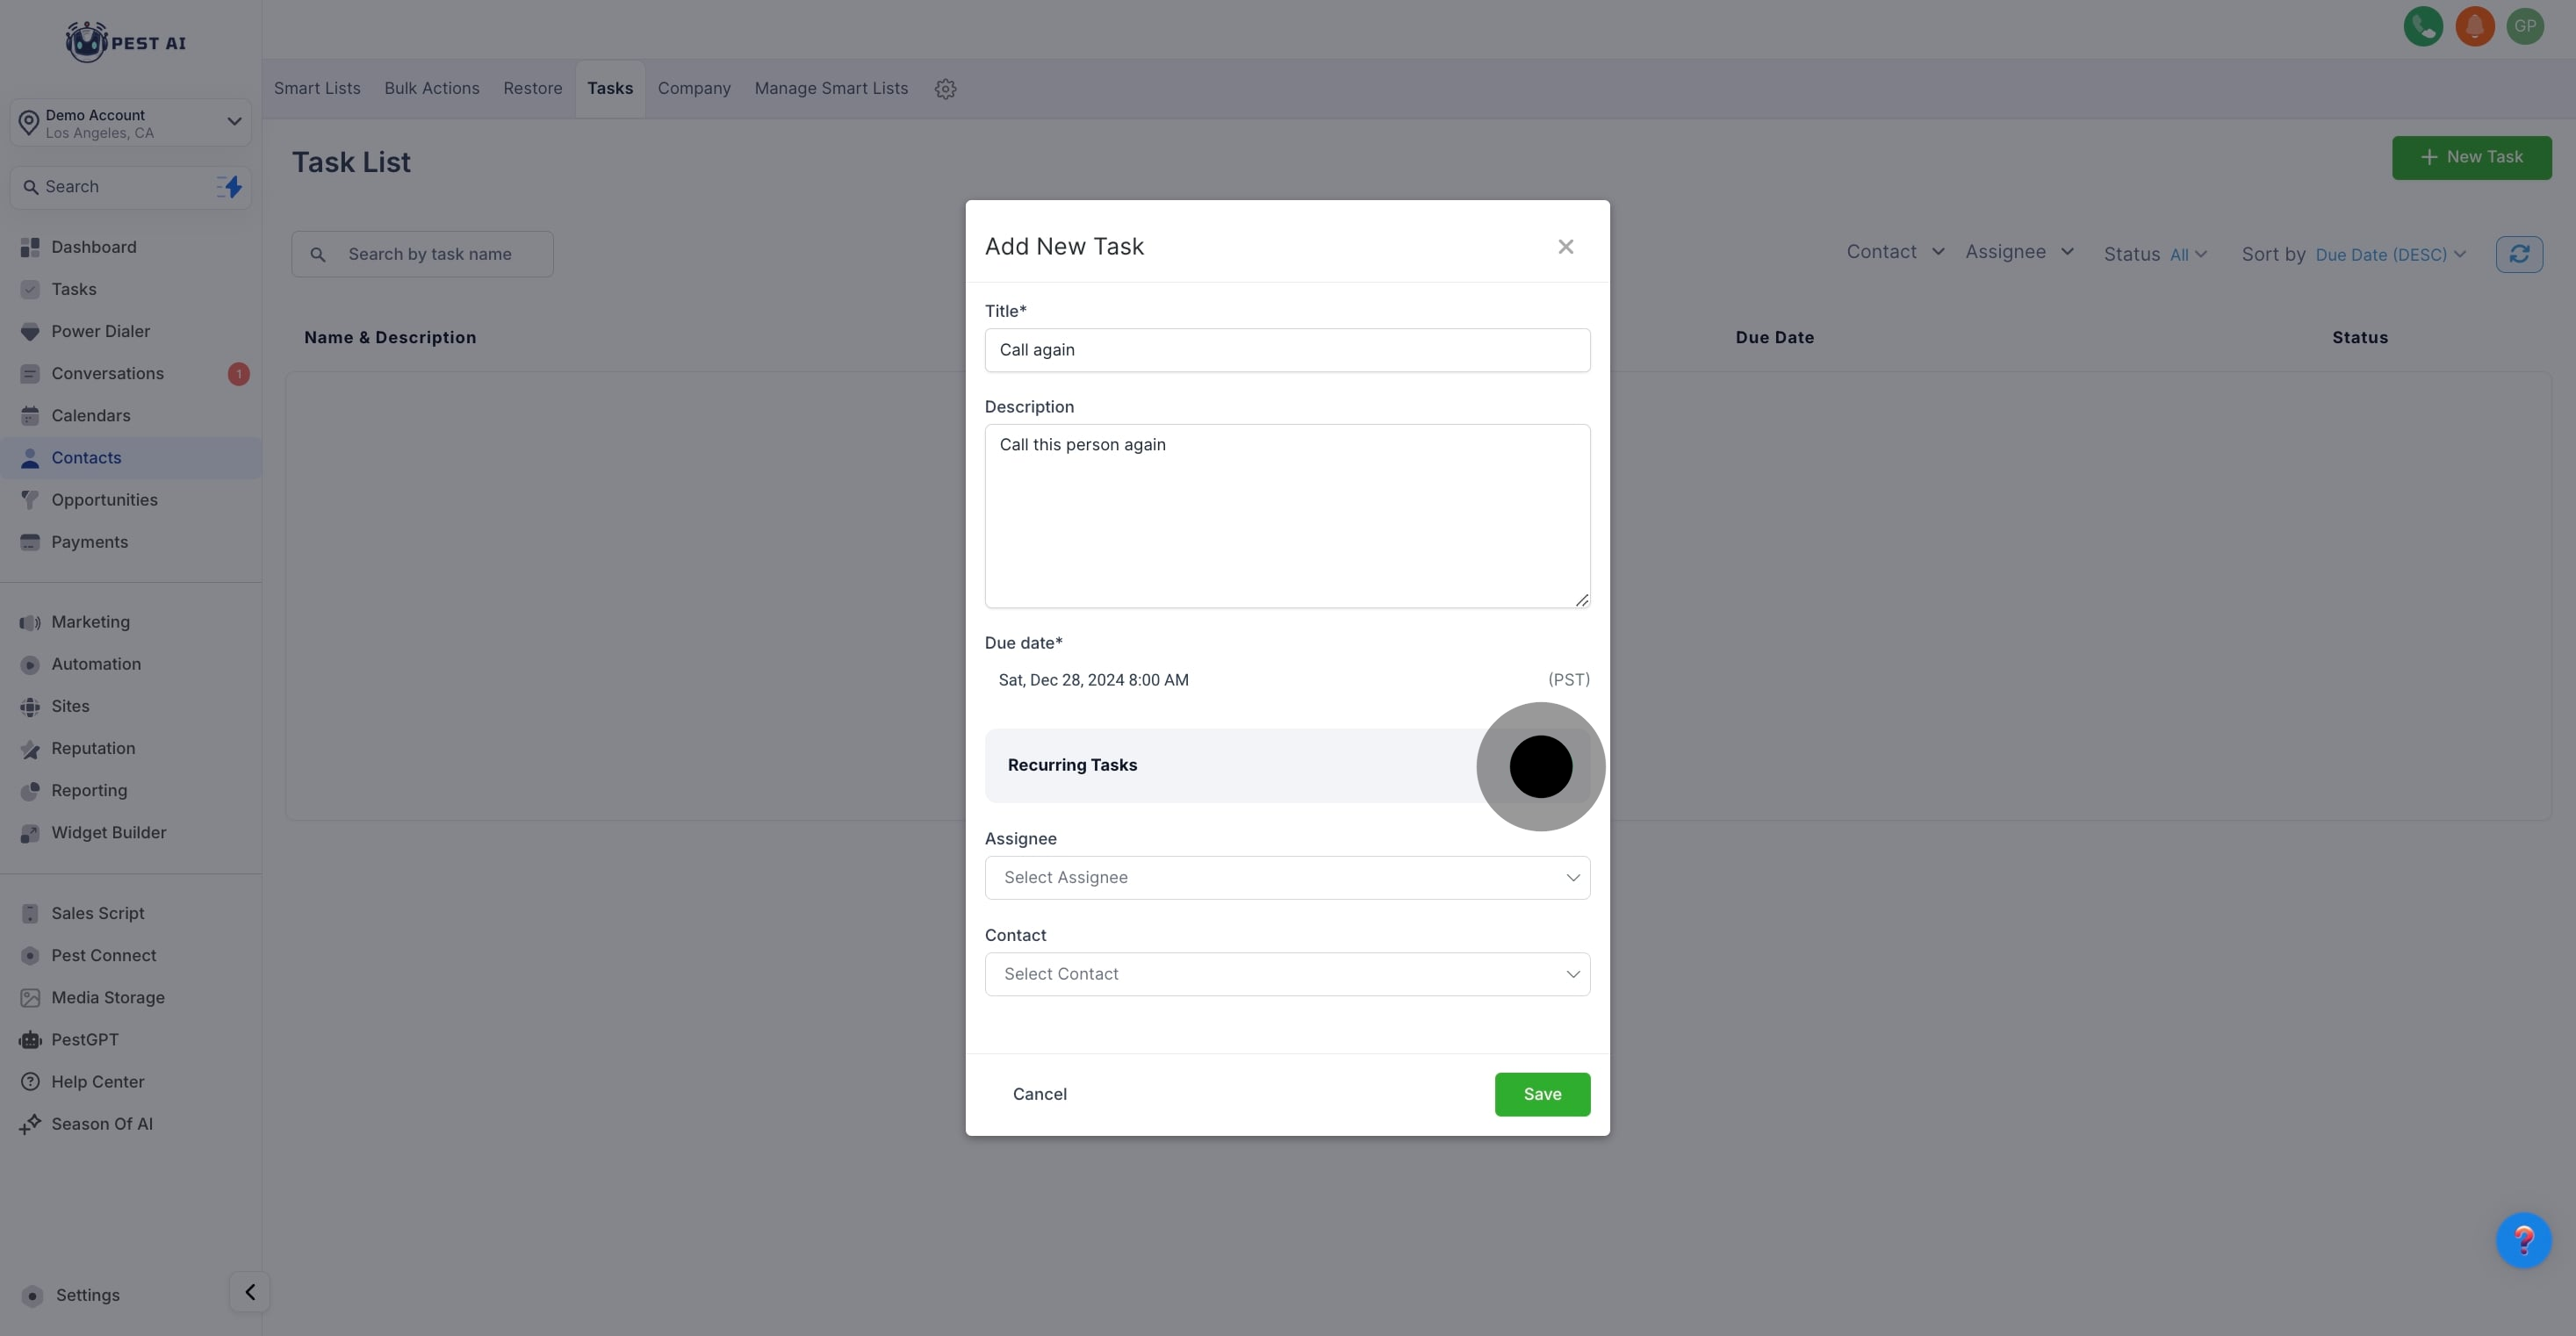
Task: Collapse the sidebar with the arrow icon
Action: point(249,1292)
